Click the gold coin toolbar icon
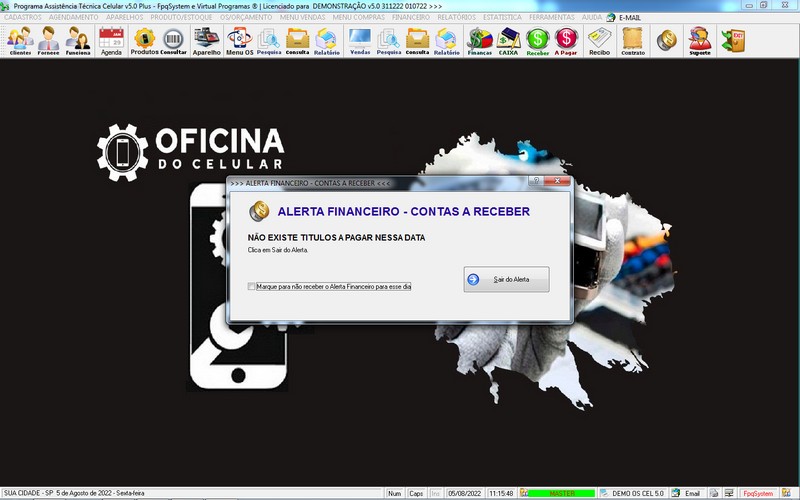Viewport: 800px width, 500px height. pyautogui.click(x=666, y=40)
